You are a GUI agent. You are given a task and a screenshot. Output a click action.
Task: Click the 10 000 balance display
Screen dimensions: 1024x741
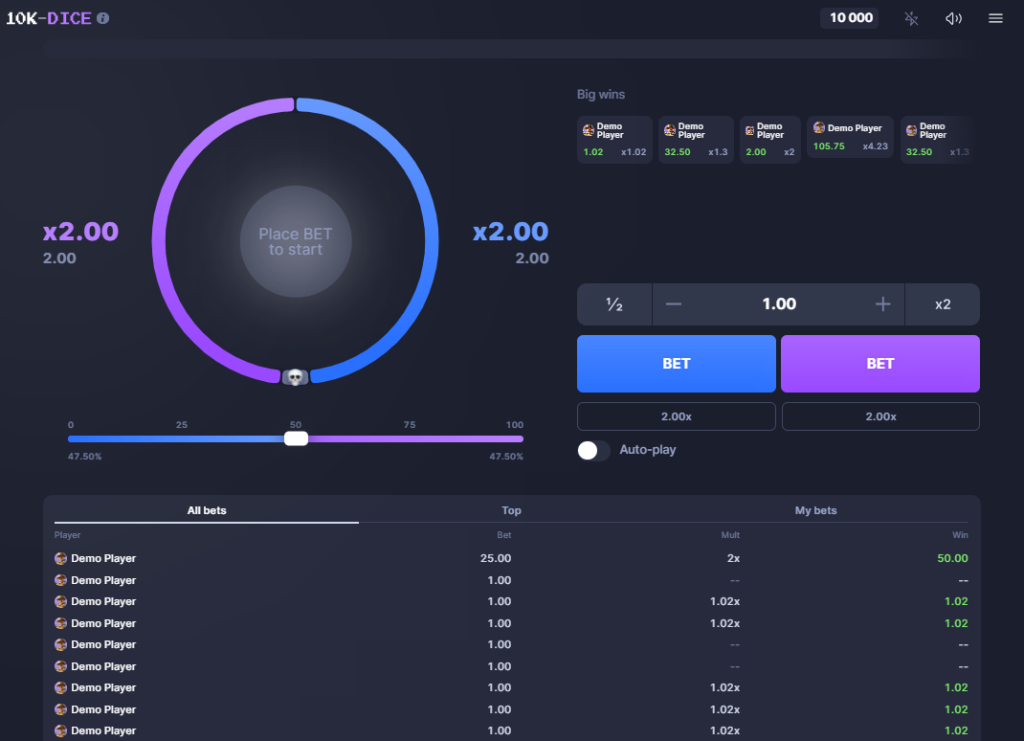(849, 17)
